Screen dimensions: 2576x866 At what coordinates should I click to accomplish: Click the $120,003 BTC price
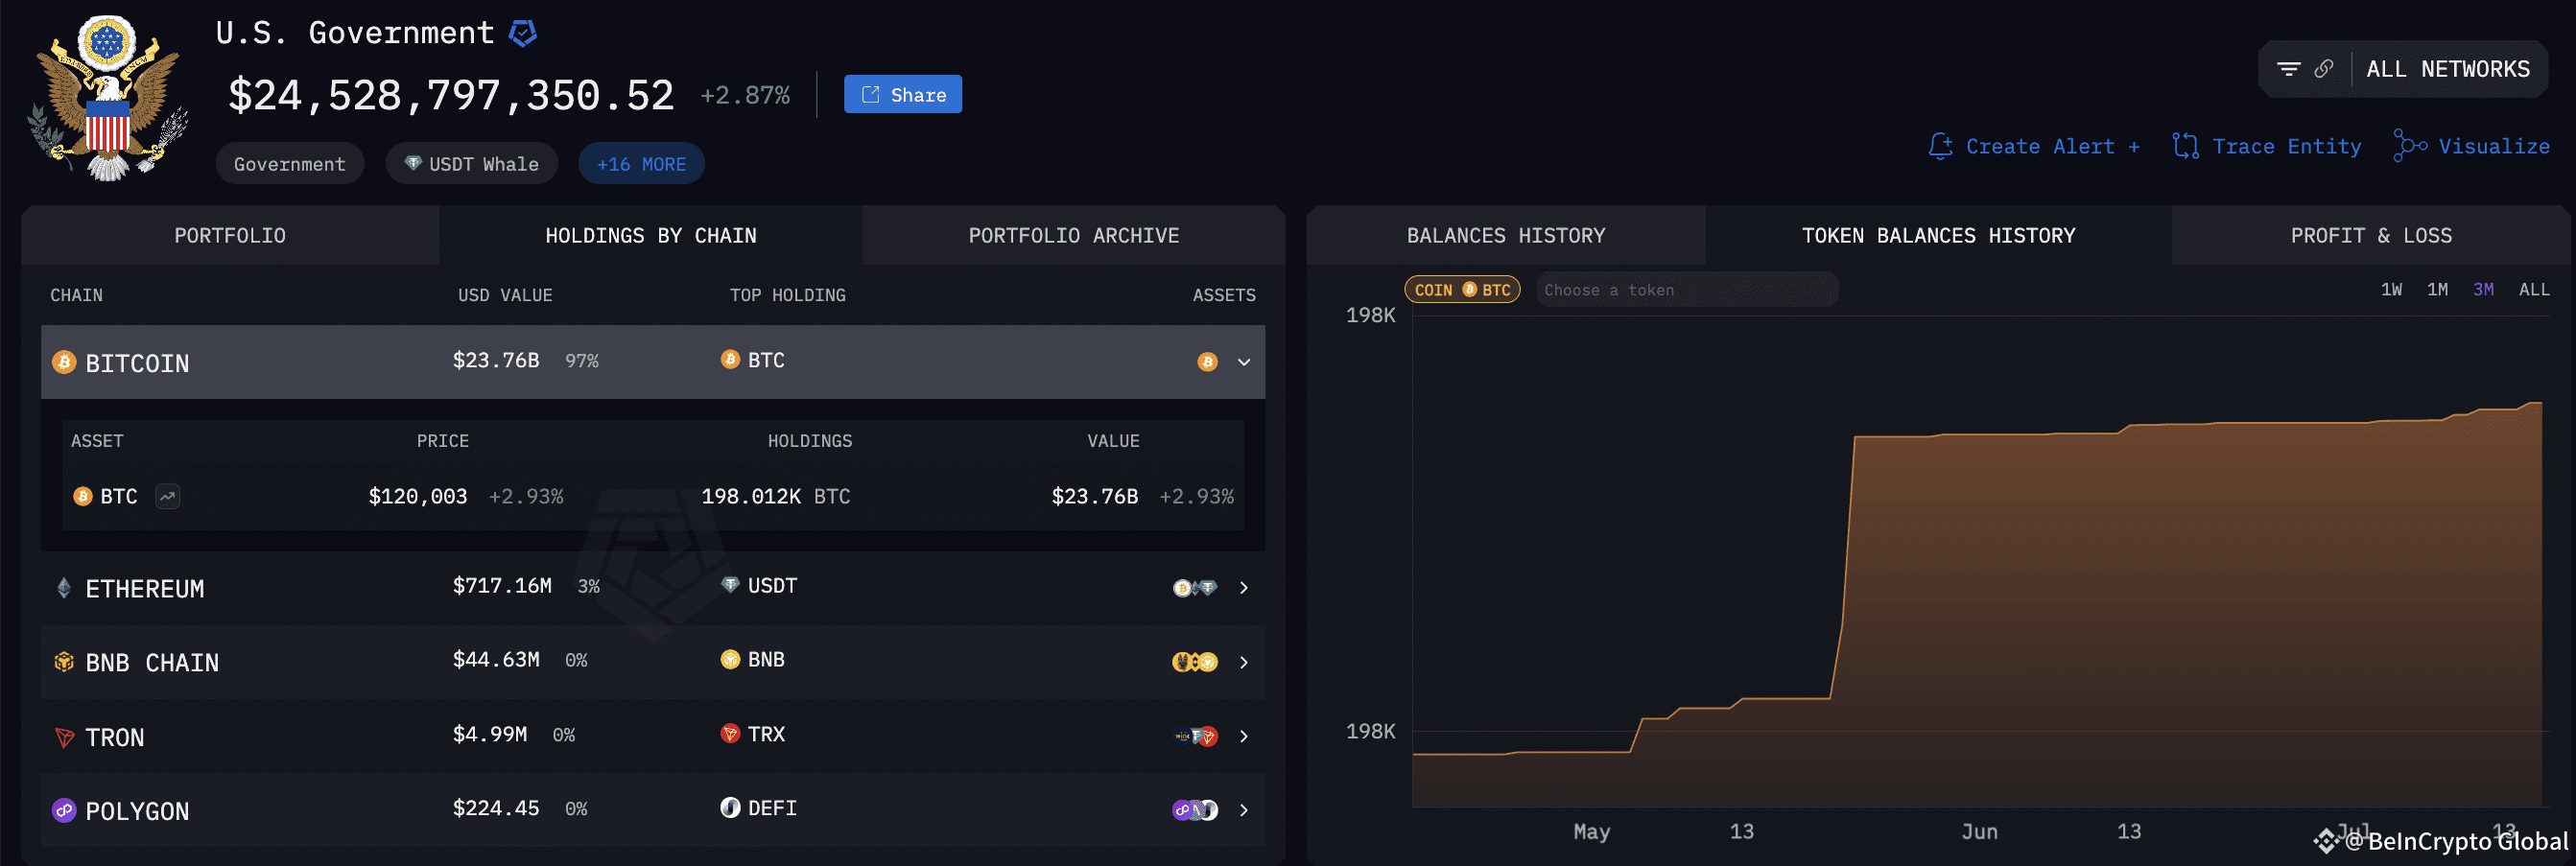pos(418,496)
